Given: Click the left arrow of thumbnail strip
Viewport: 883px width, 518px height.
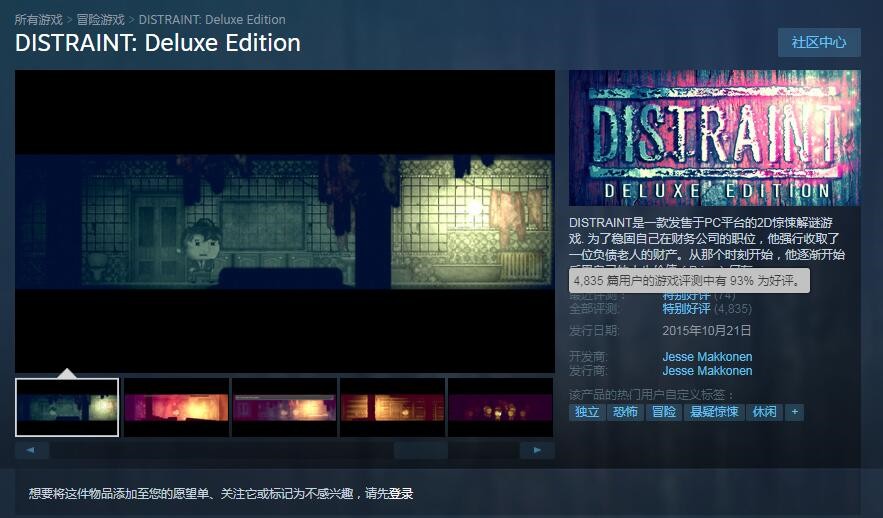Looking at the screenshot, I should pos(32,450).
